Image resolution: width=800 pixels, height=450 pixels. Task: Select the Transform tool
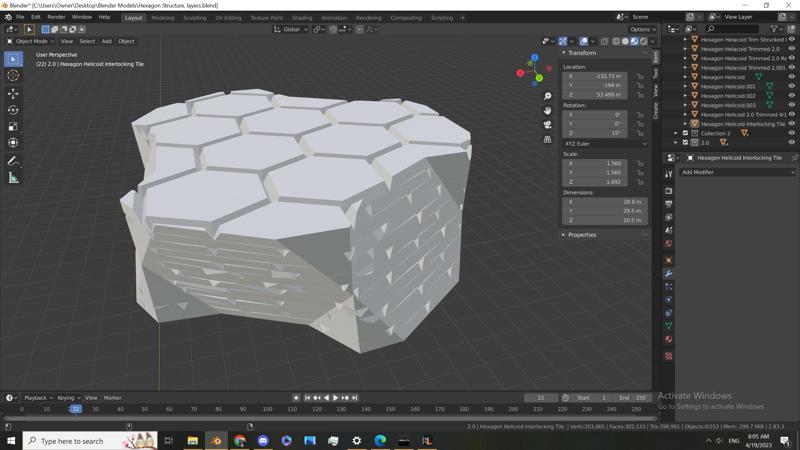click(x=13, y=142)
